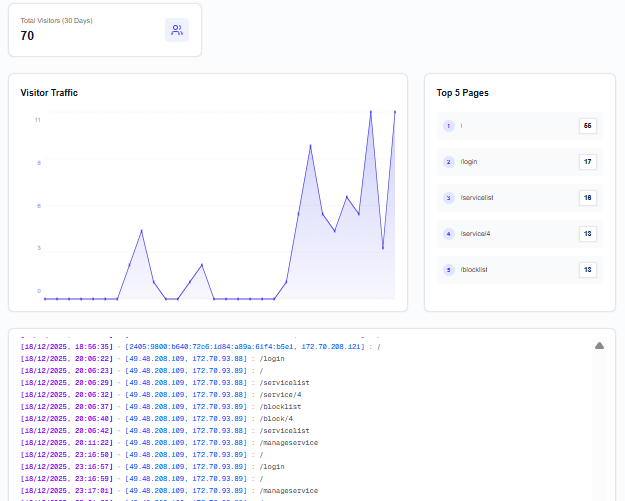The image size is (625, 501).
Task: Click the count badge in /blocklist row
Action: [x=588, y=270]
